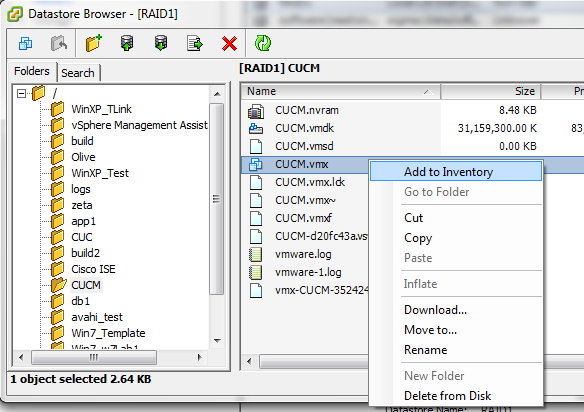Click the add to inventory toolbar icon
The height and width of the screenshot is (412, 584).
[x=25, y=44]
